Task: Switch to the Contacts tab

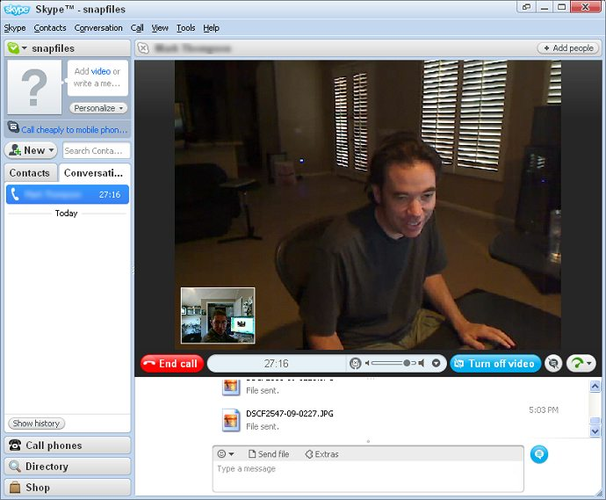Action: coord(30,173)
